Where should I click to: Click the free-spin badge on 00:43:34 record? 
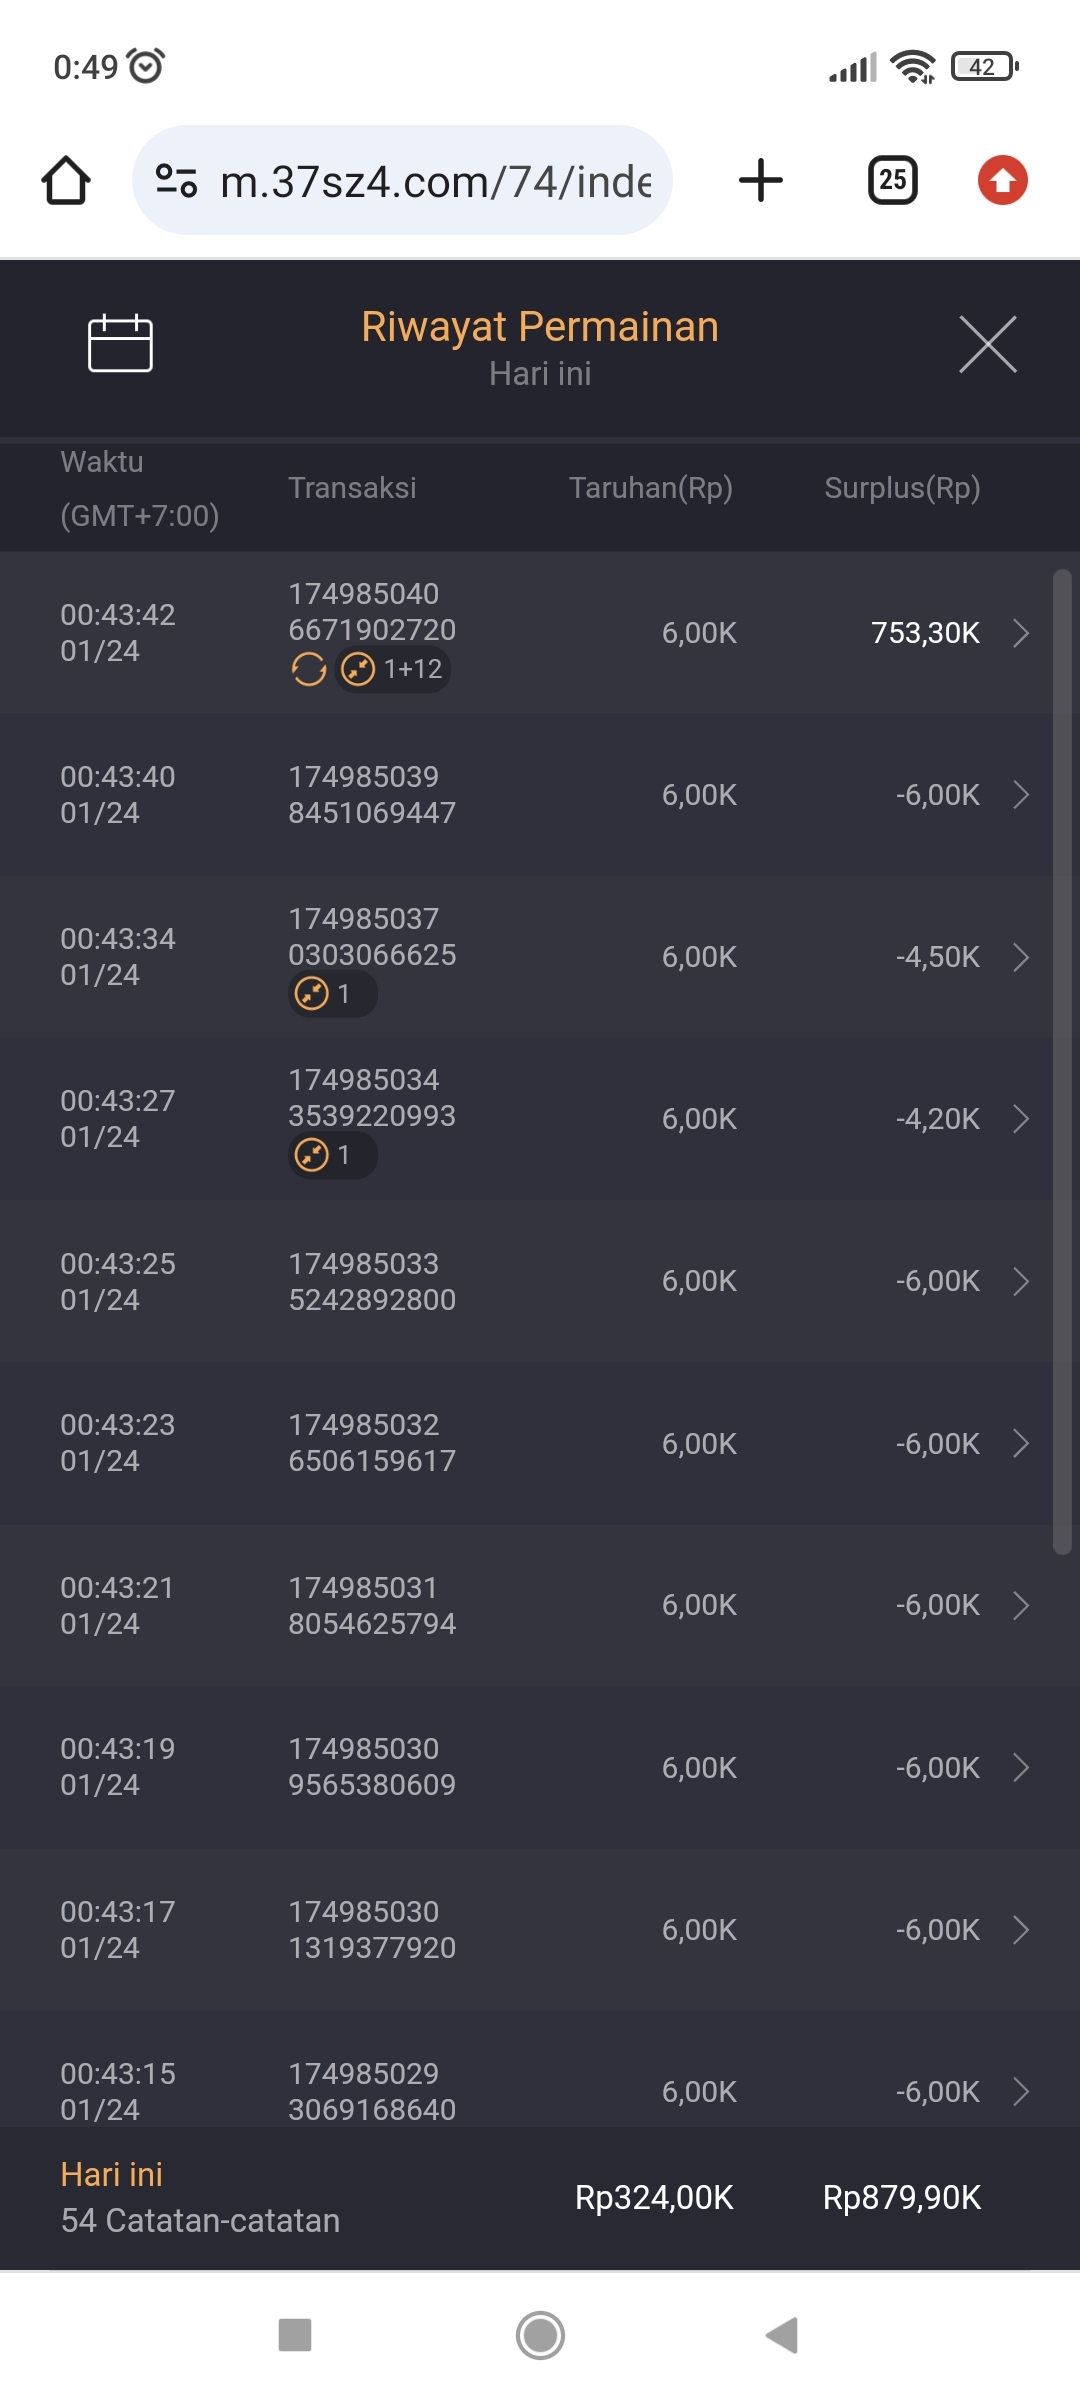332,994
